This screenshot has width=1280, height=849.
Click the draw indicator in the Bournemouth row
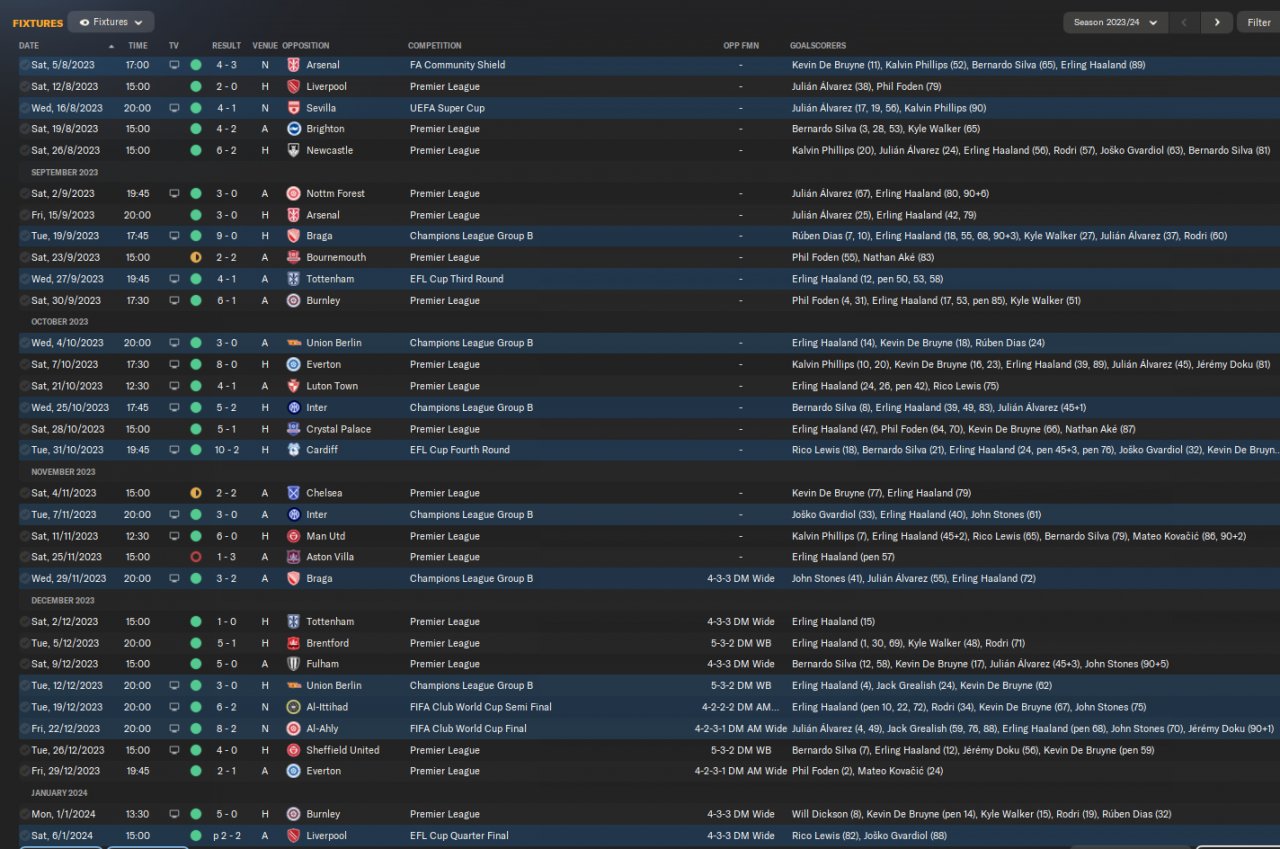(196, 257)
